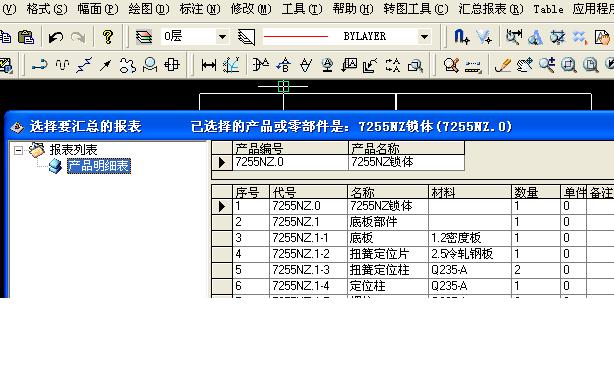Select the linear dimension tool
This screenshot has height=384, width=614.
coord(209,65)
